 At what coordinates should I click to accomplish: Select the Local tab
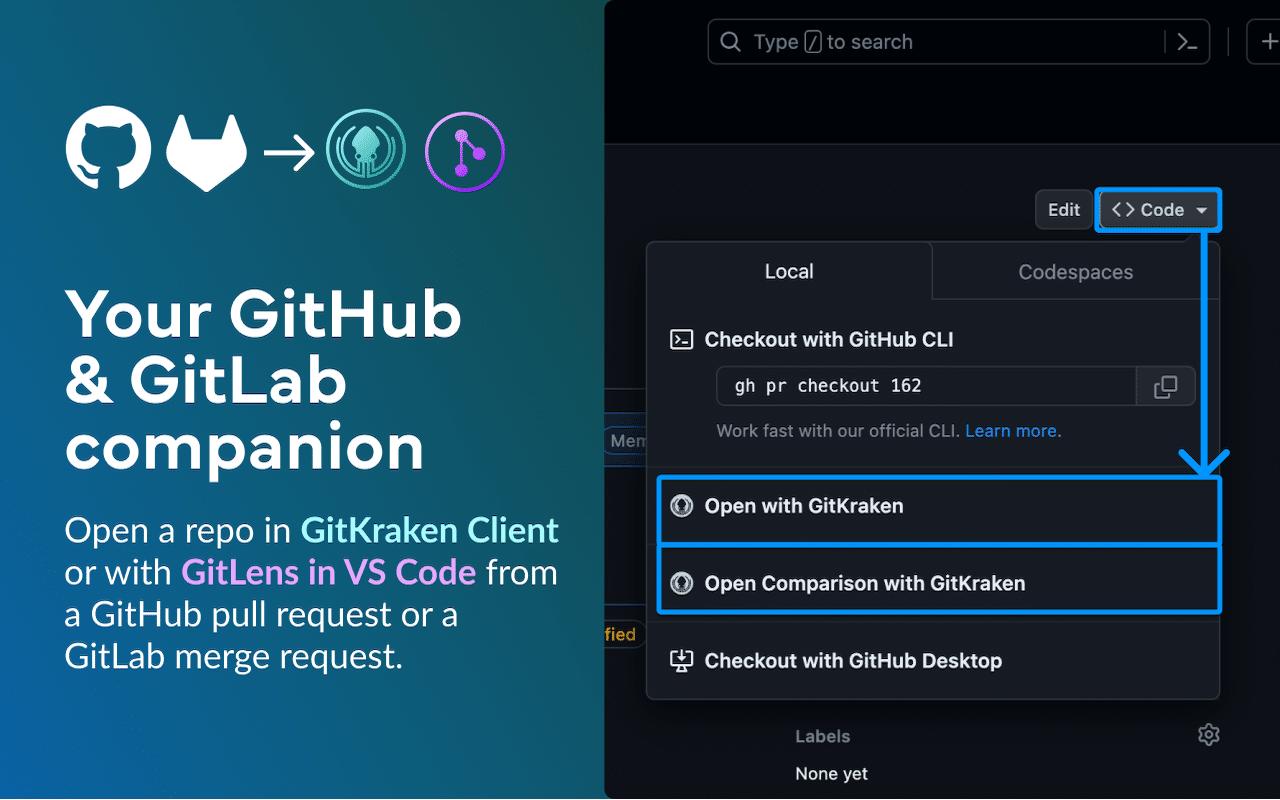pos(789,271)
